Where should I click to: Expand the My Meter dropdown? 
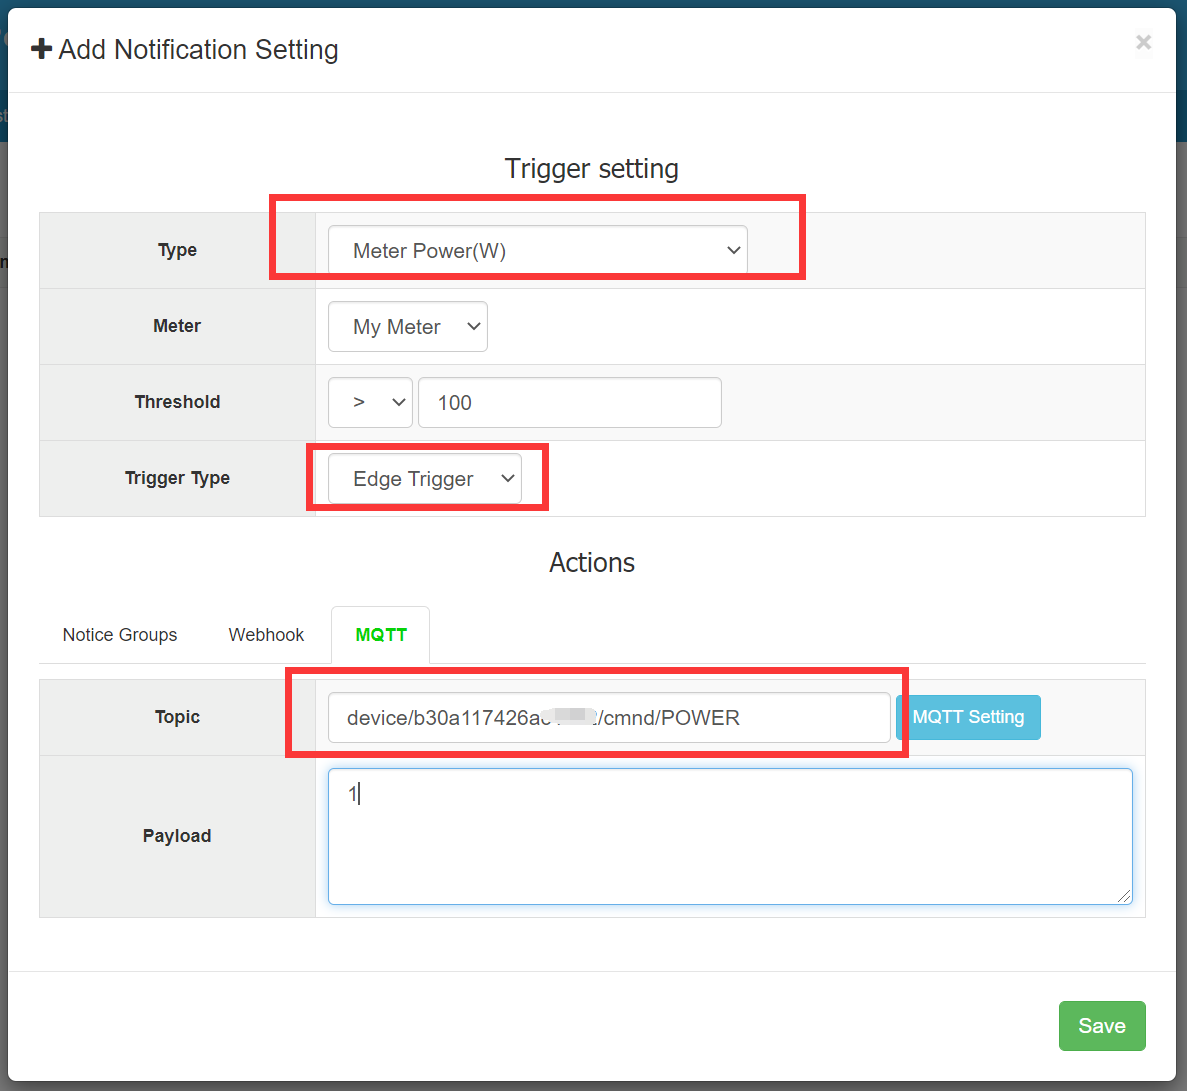point(407,327)
